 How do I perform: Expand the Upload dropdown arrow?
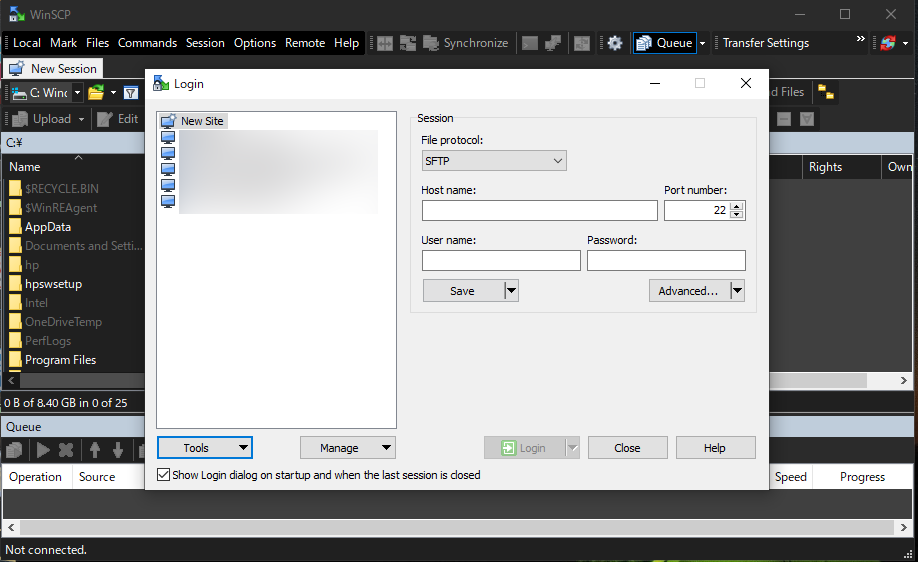(81, 119)
